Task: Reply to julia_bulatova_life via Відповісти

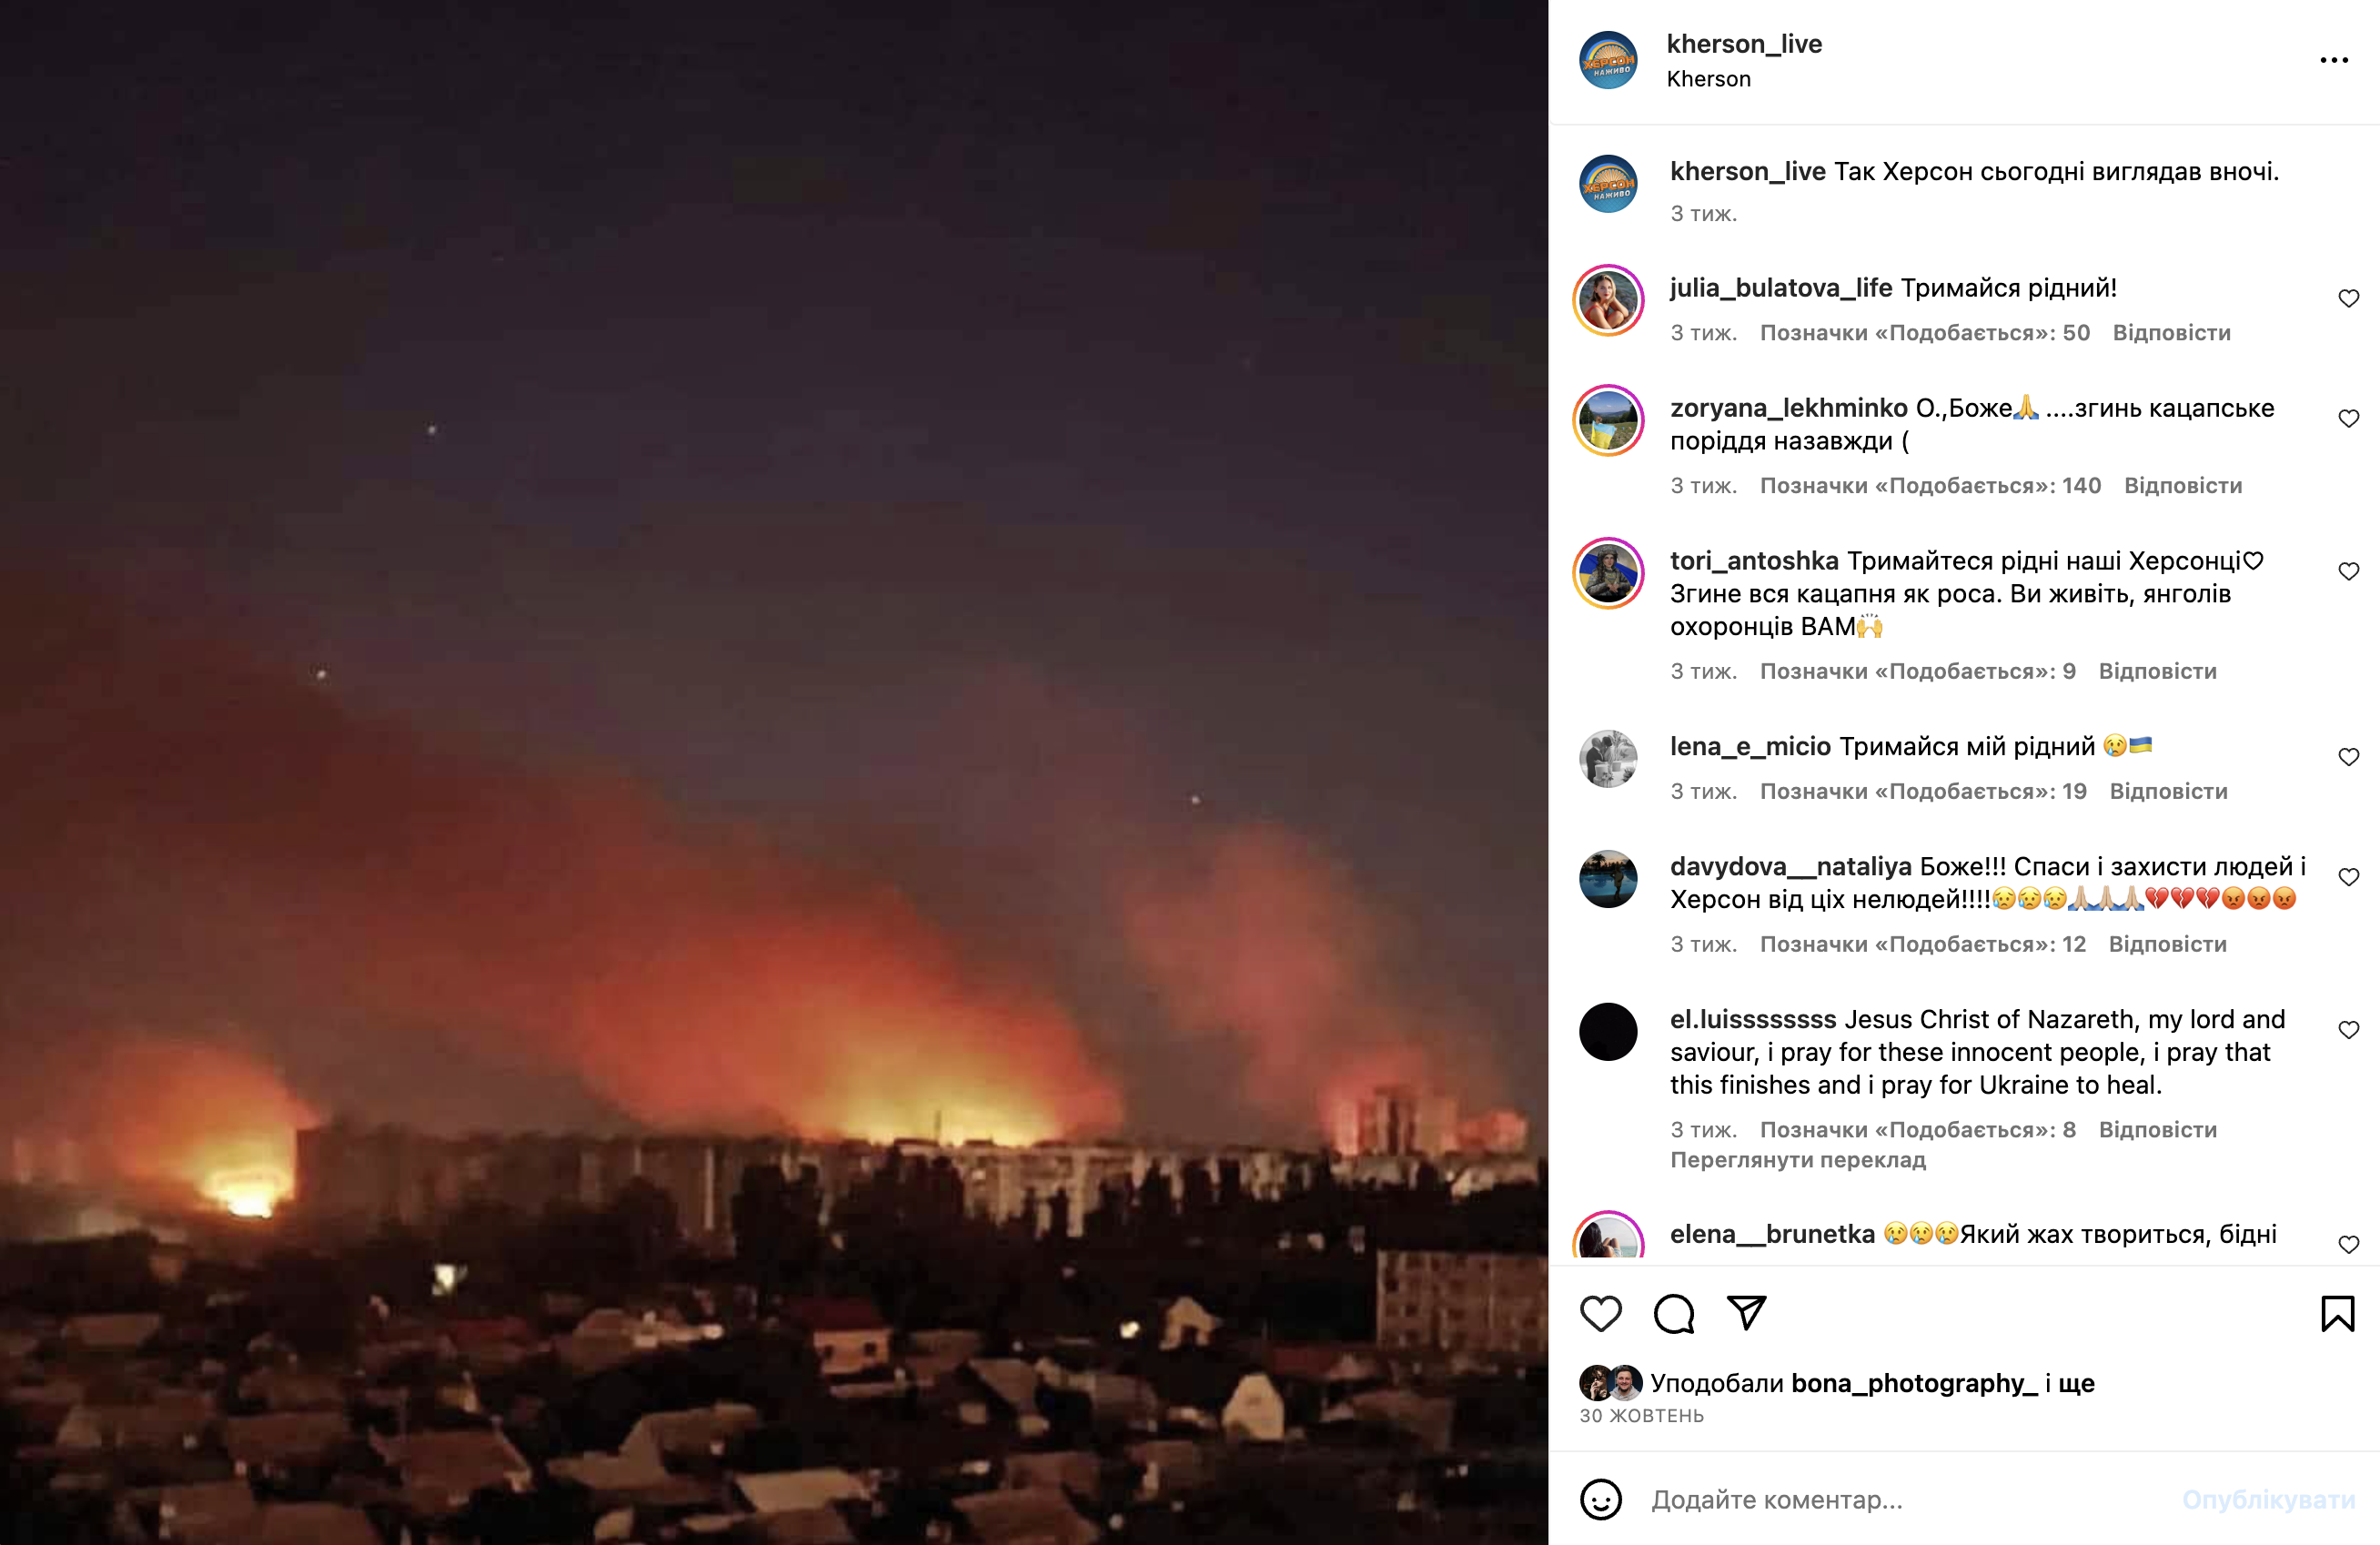Action: click(2171, 333)
